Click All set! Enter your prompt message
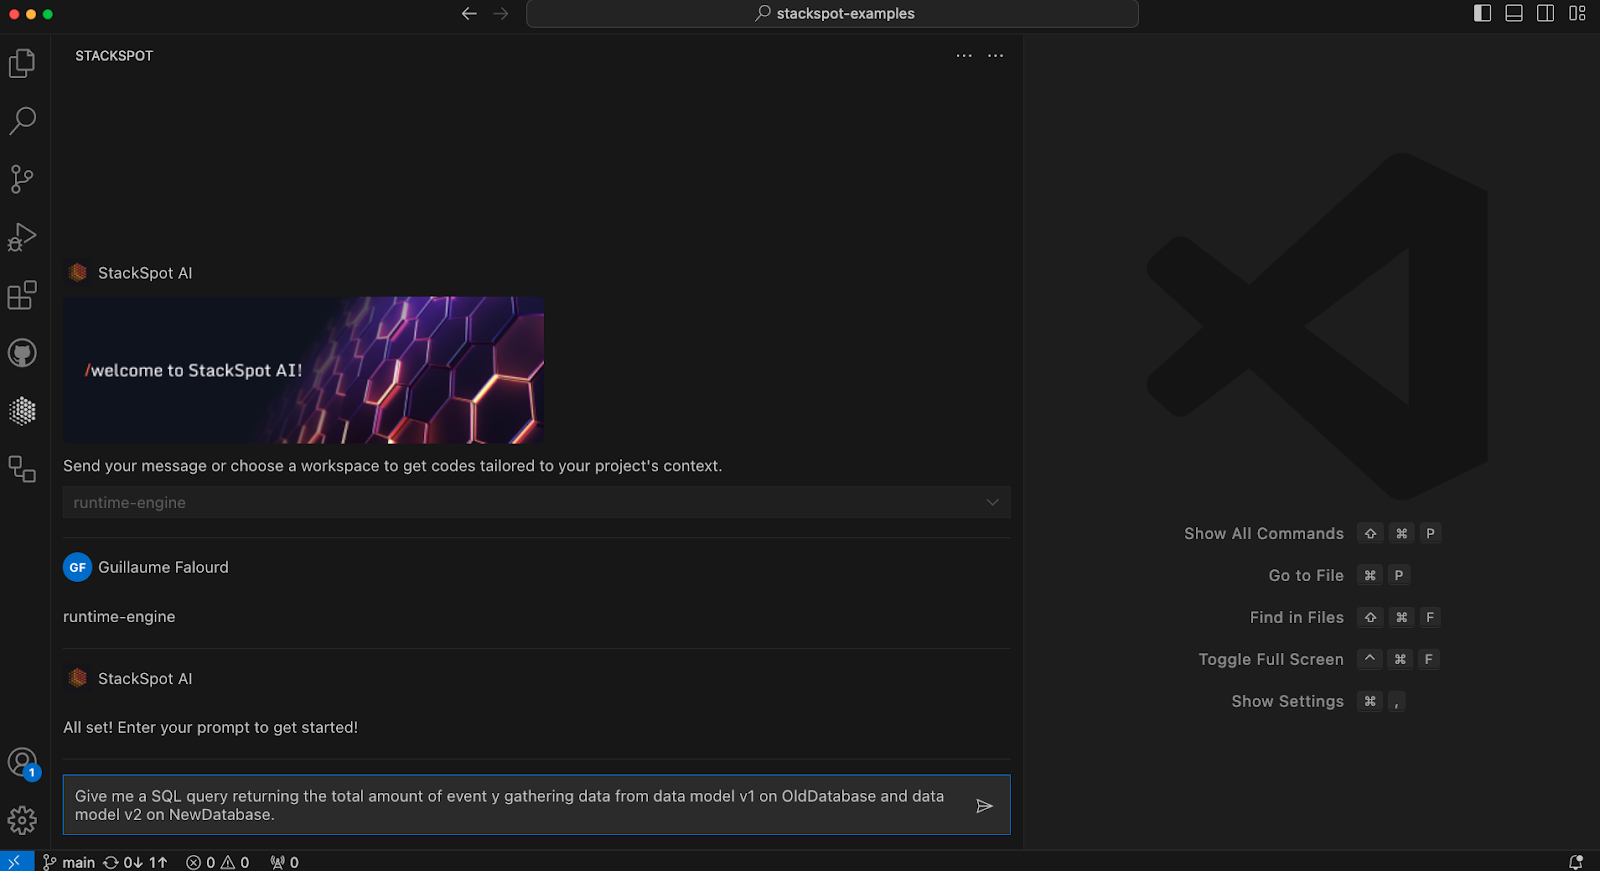 coord(210,727)
